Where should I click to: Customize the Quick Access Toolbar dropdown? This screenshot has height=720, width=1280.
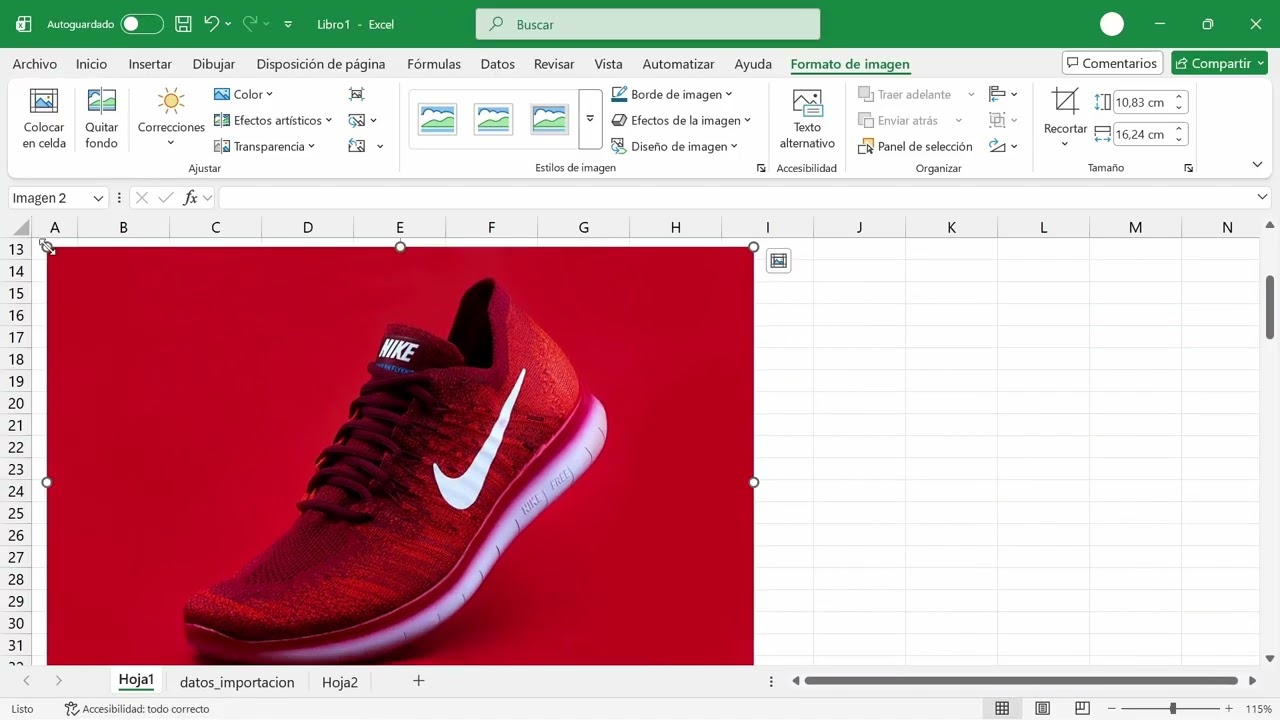(288, 24)
